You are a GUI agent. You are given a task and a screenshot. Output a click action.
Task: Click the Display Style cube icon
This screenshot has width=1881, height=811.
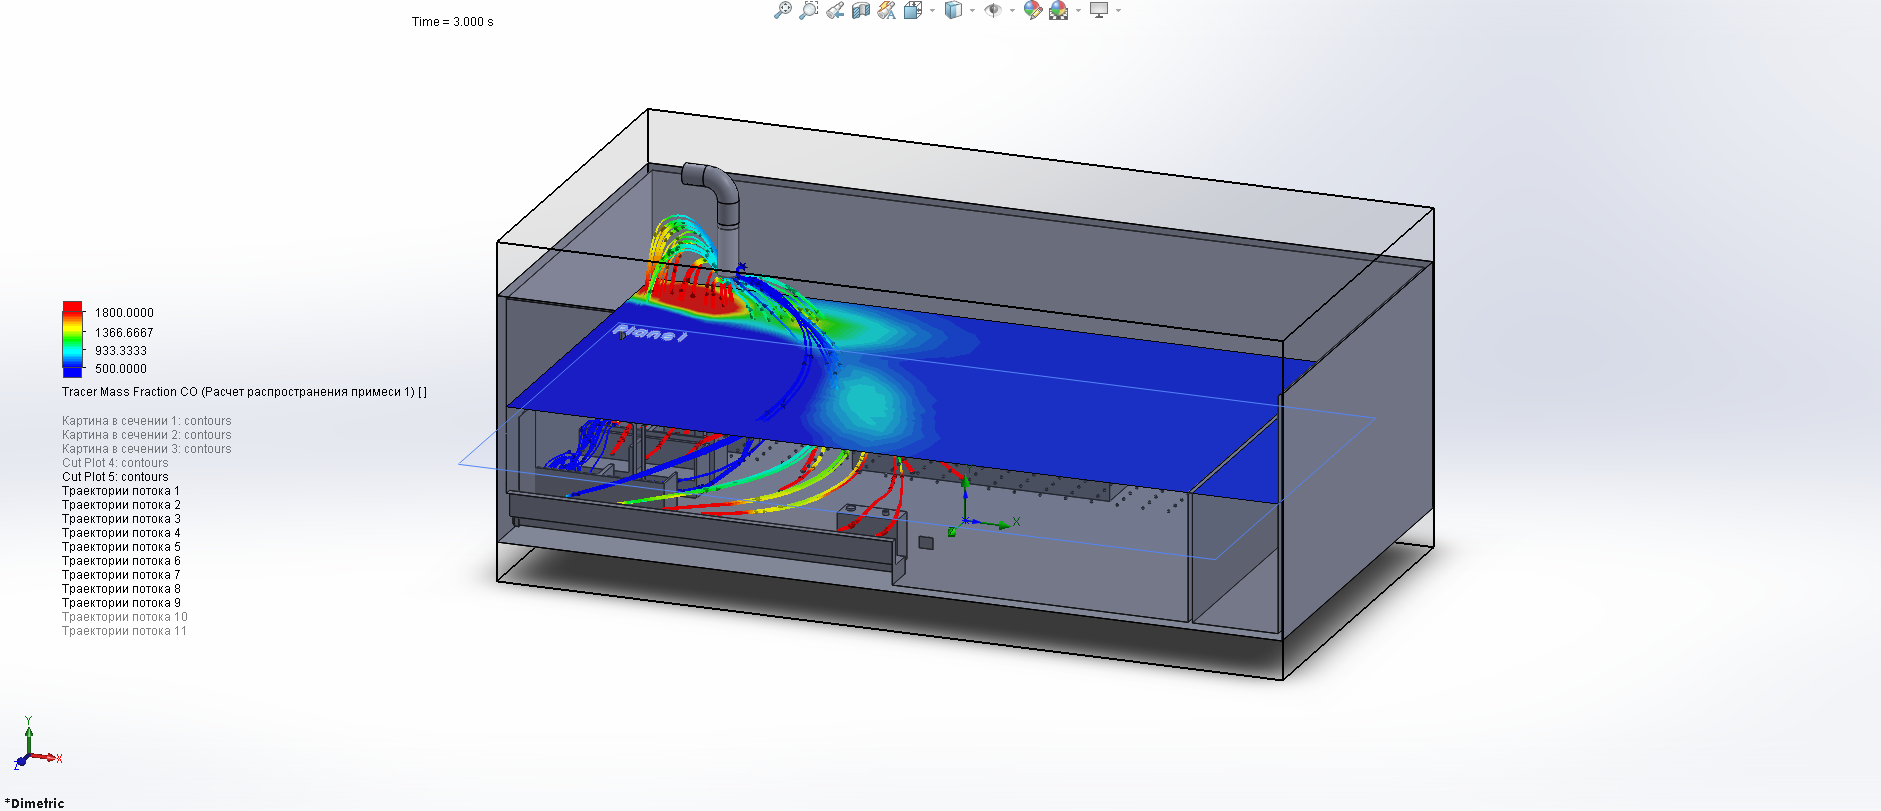click(953, 10)
